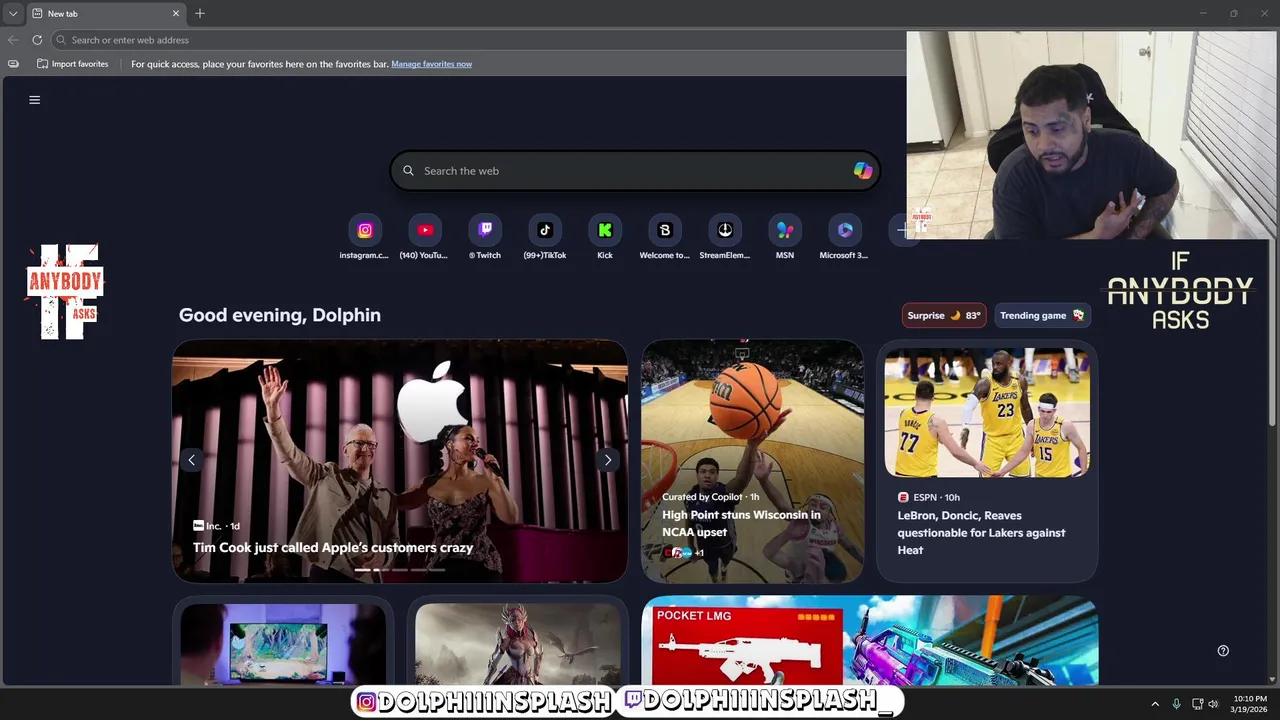Screen dimensions: 1280x720
Task: Click the 'Good evening, Dolphin' greeting
Action: click(x=279, y=315)
